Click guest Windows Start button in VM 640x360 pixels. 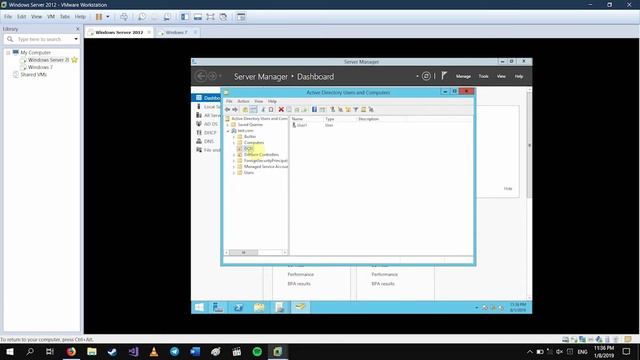click(199, 307)
